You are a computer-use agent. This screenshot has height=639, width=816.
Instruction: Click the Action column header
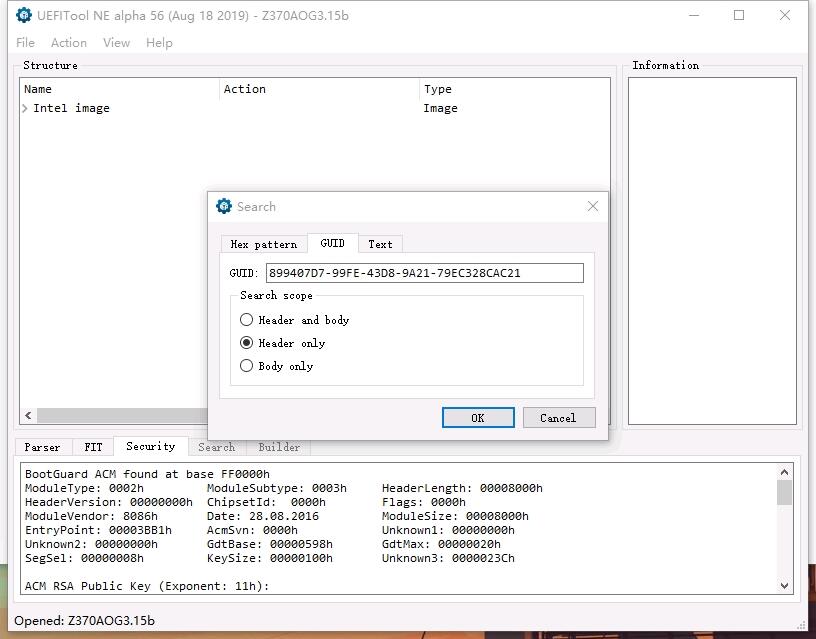tap(319, 89)
